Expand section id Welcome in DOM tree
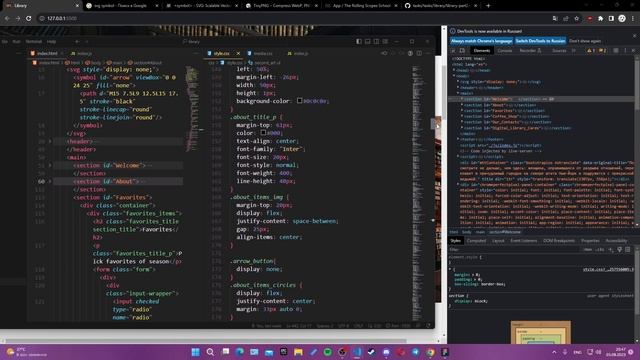The image size is (640, 360). 462,99
